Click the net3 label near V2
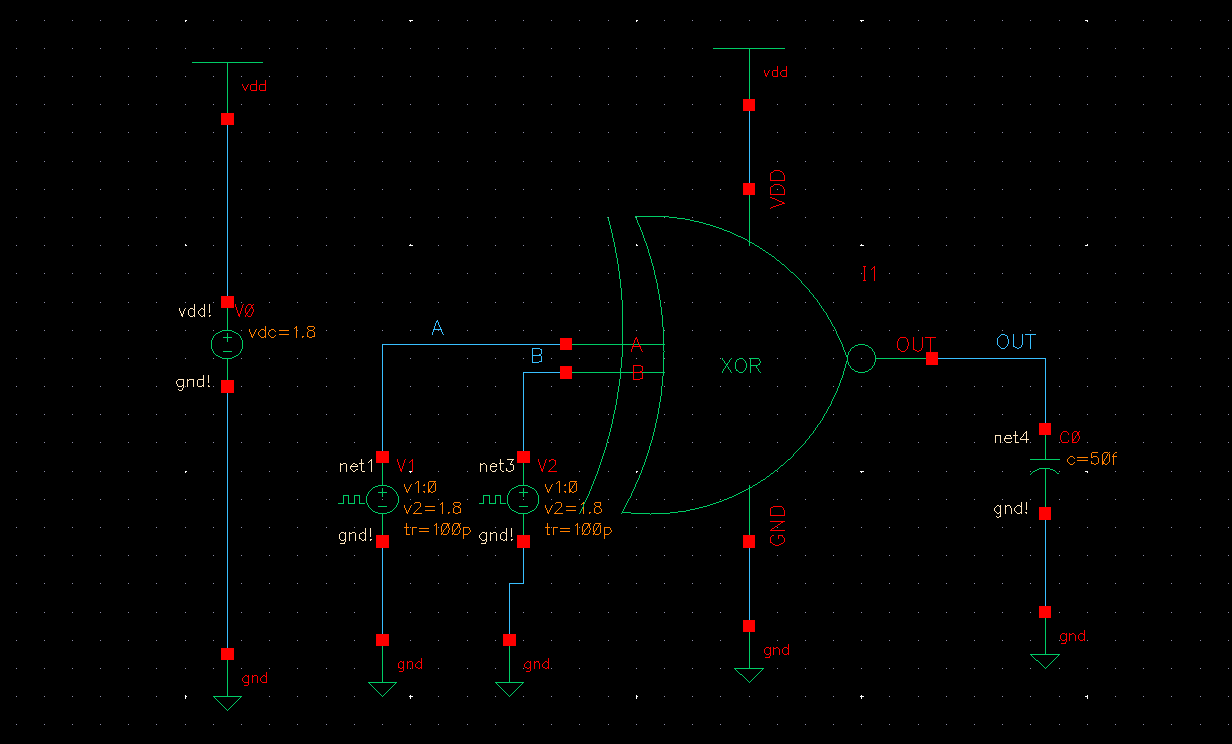Screen dimensions: 1232x744 pyautogui.click(x=497, y=466)
